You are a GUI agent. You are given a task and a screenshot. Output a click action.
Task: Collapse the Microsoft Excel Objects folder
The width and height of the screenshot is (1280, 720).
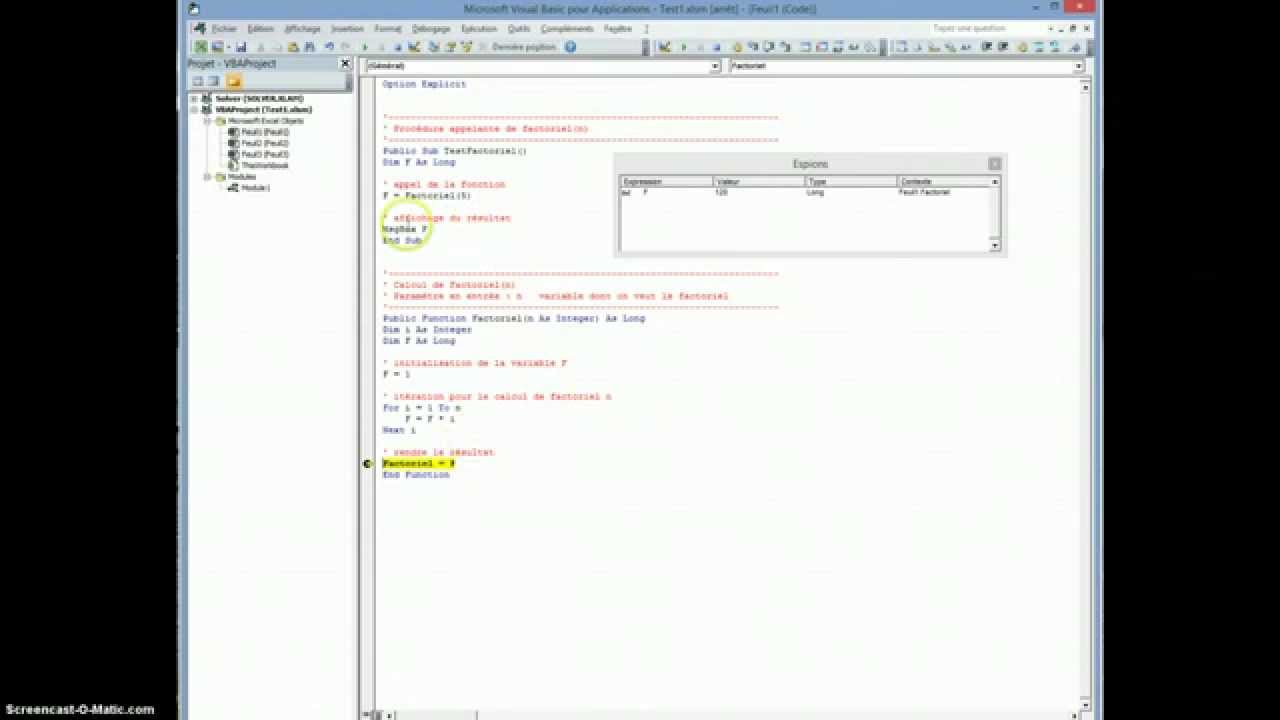pyautogui.click(x=208, y=121)
